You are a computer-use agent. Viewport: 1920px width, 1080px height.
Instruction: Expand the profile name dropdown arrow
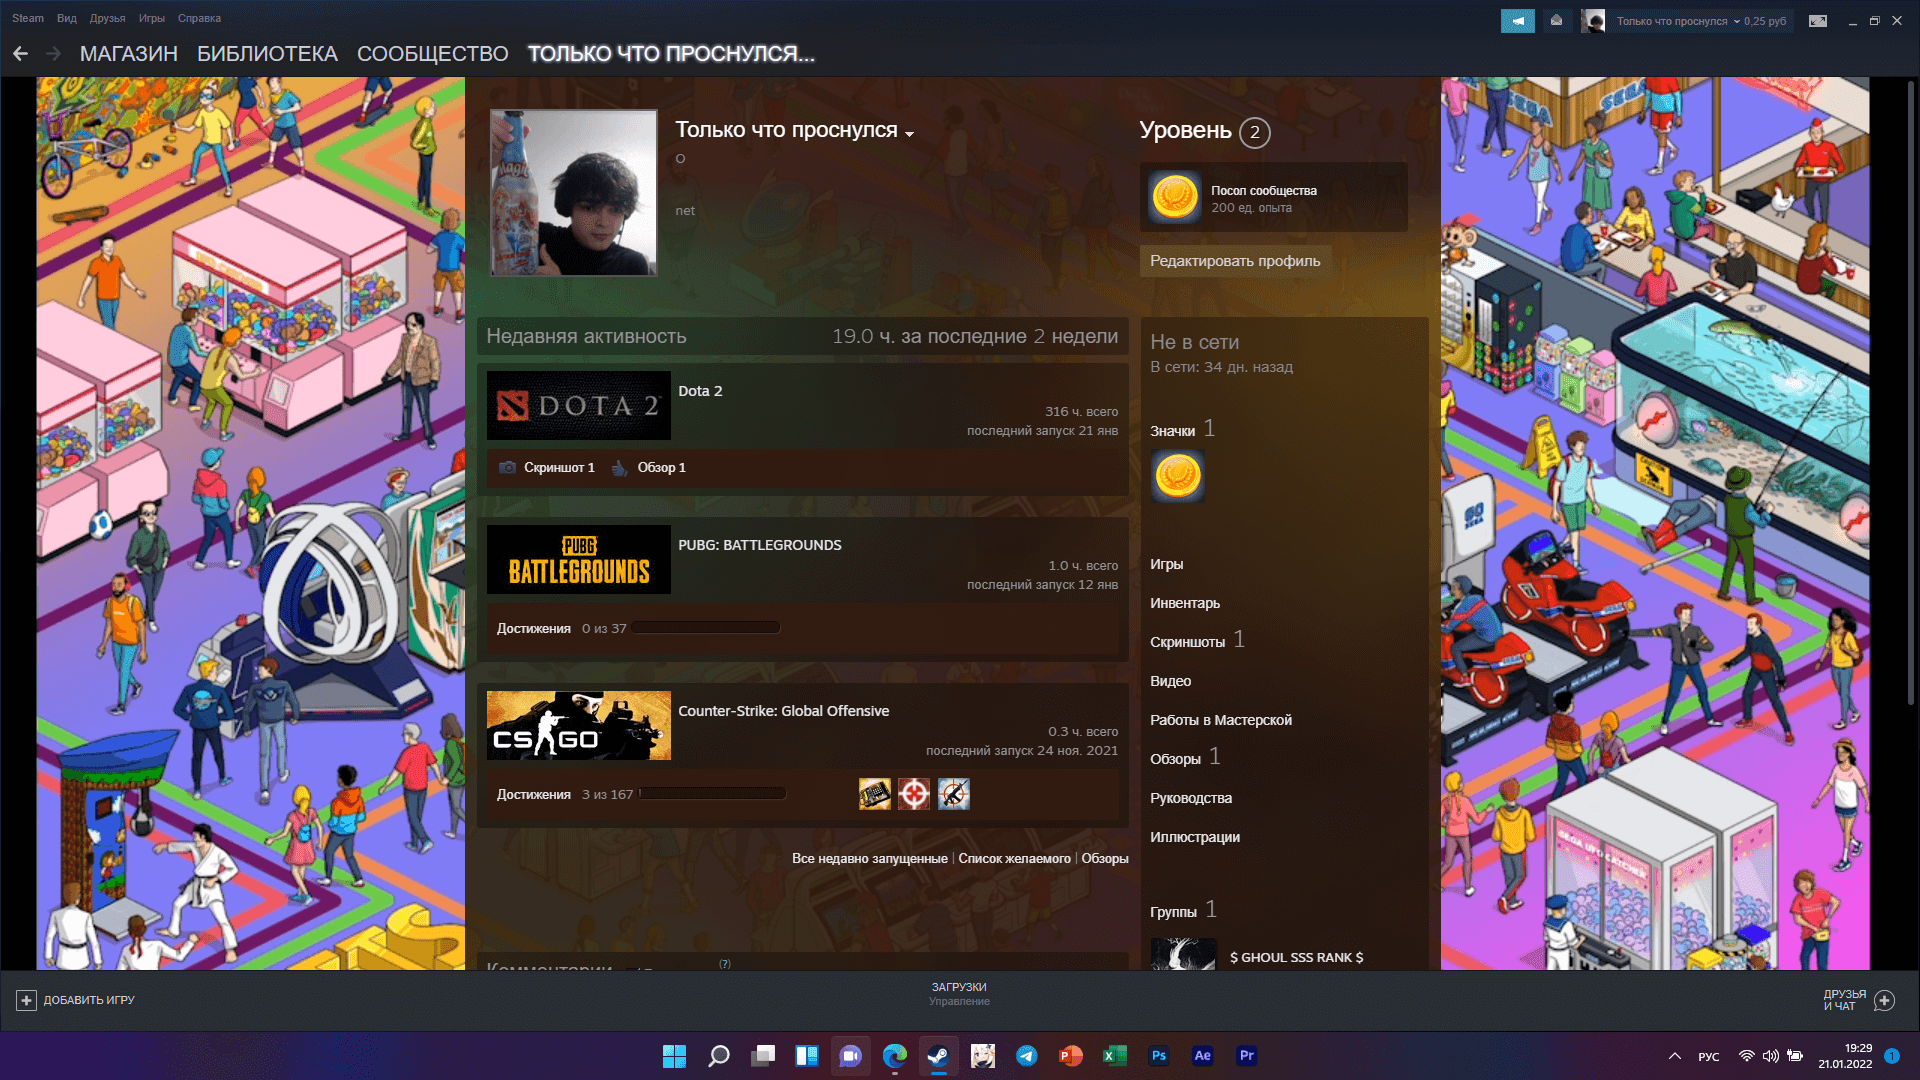[909, 134]
